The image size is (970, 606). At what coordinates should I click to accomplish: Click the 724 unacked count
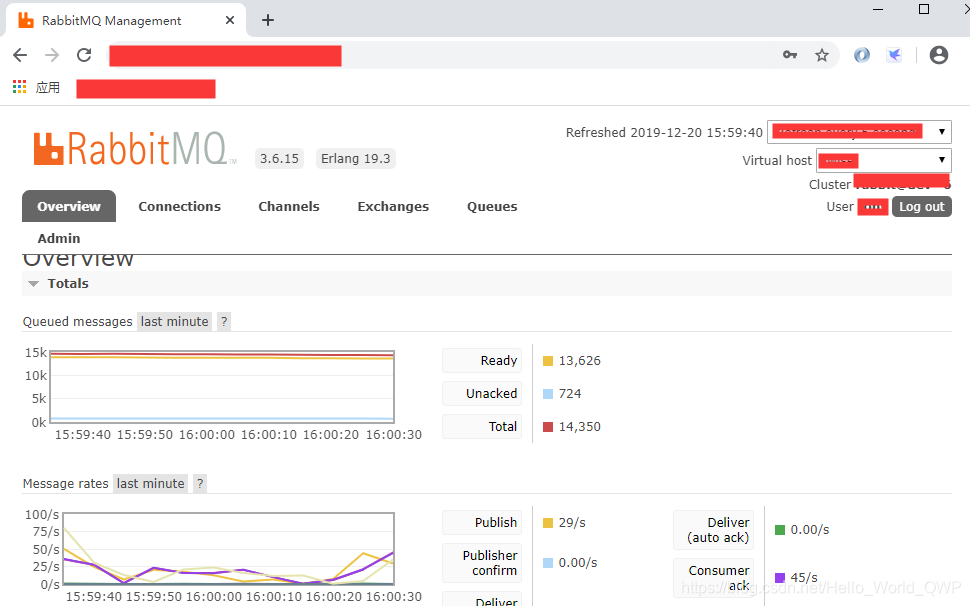[x=570, y=393]
